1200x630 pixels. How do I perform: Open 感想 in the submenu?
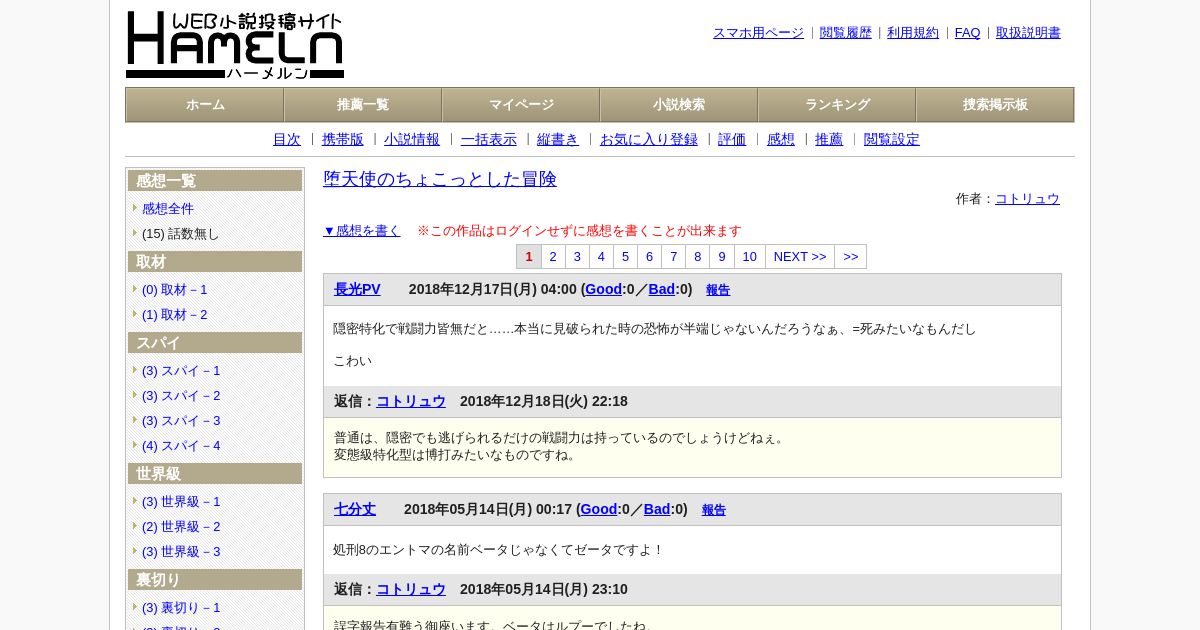781,140
